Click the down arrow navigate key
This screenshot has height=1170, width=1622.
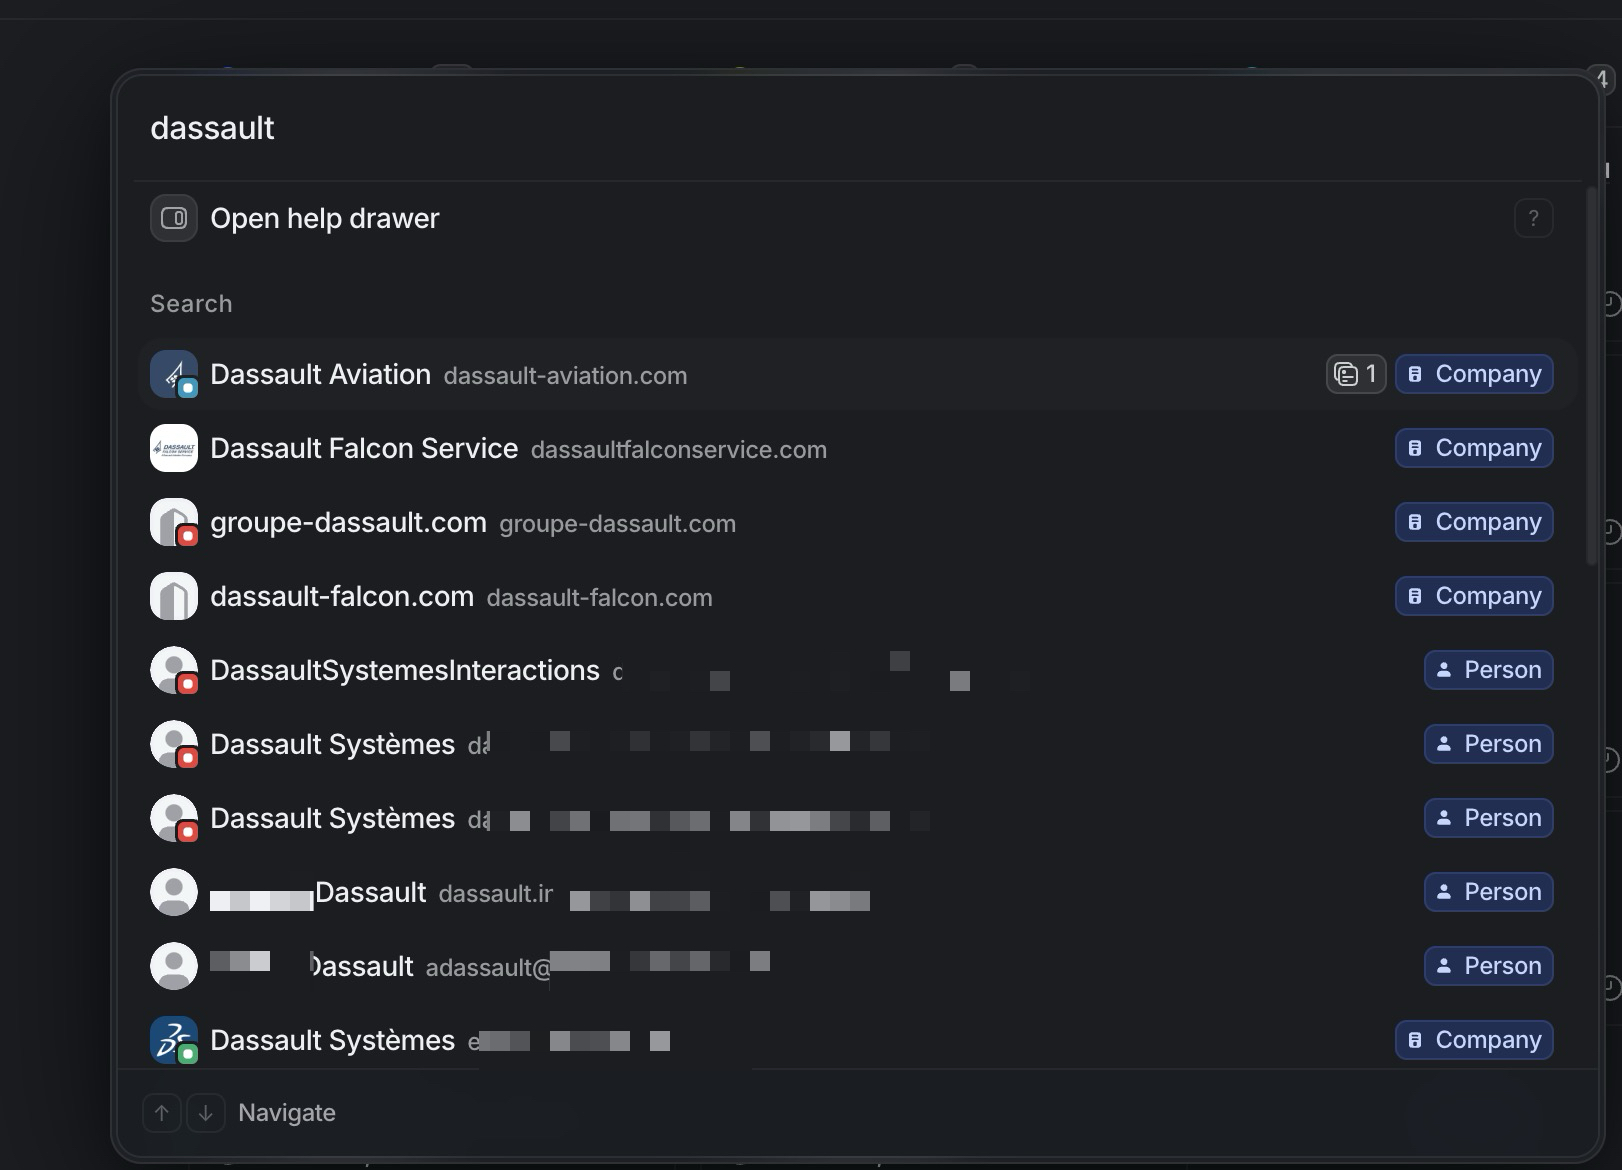point(206,1113)
